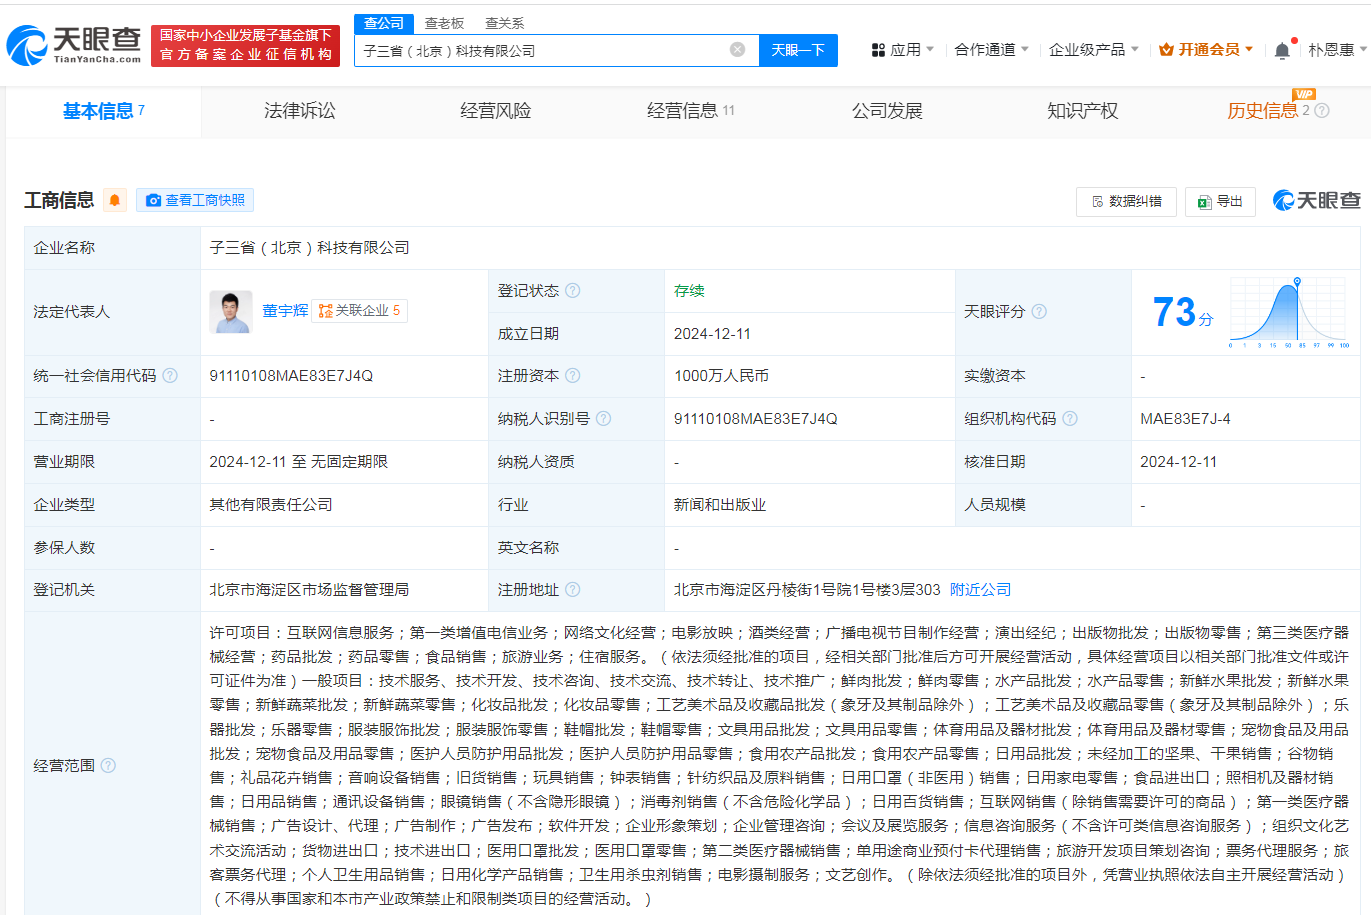Select the 法律诉讼 tab
1371x915 pixels.
click(299, 111)
